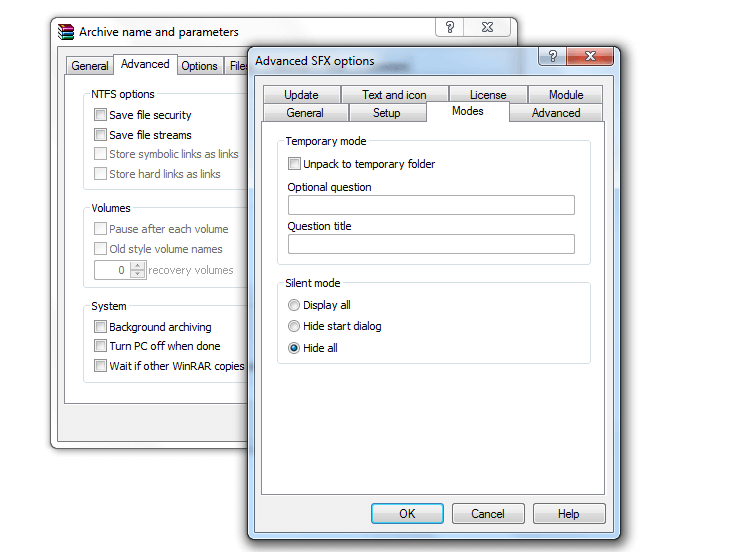The height and width of the screenshot is (552, 744).
Task: Click the Volumes group label
Action: 111,208
